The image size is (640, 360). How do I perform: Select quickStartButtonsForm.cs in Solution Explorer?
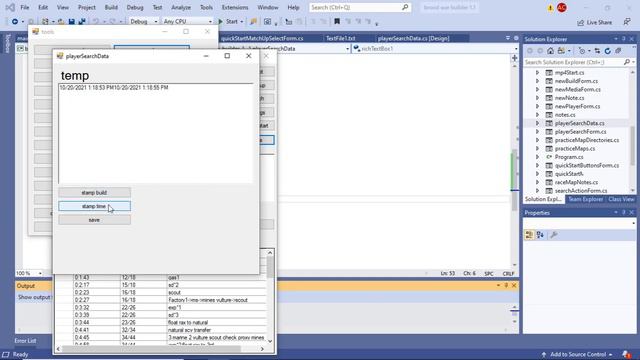click(x=587, y=166)
